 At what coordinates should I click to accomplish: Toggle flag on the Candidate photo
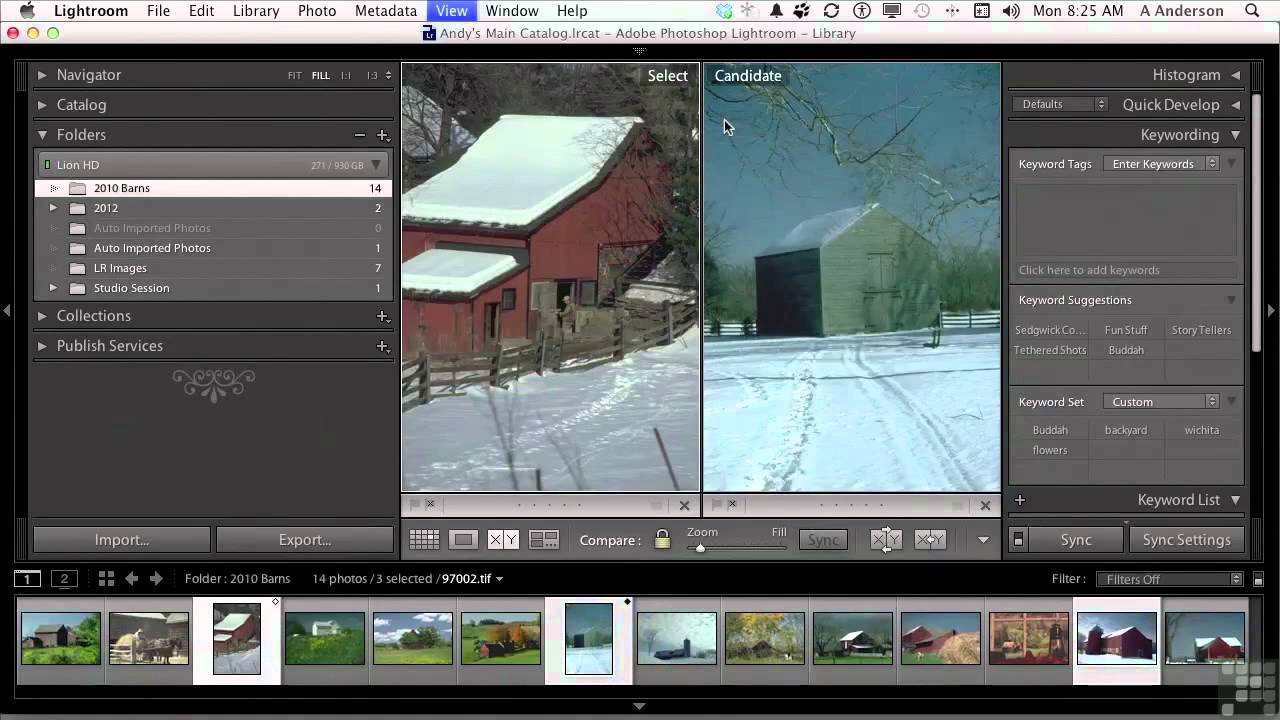point(716,505)
